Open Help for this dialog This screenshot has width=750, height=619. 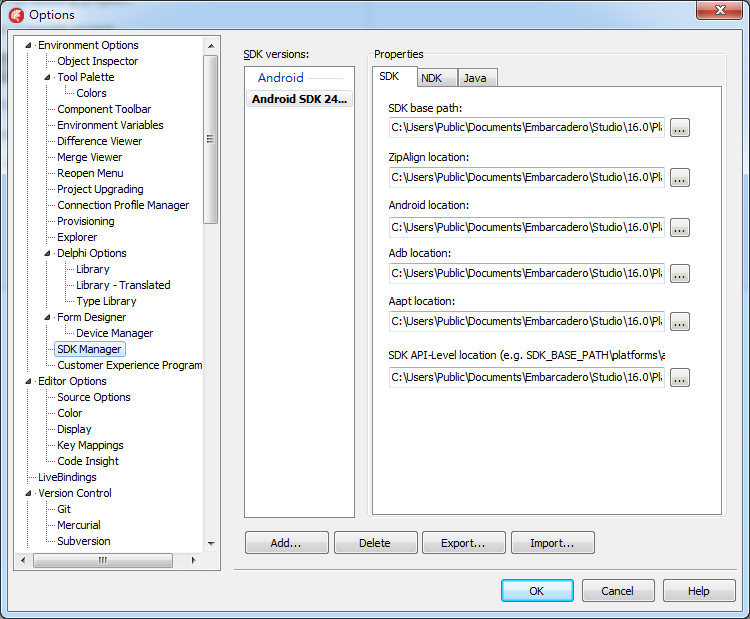tap(699, 591)
